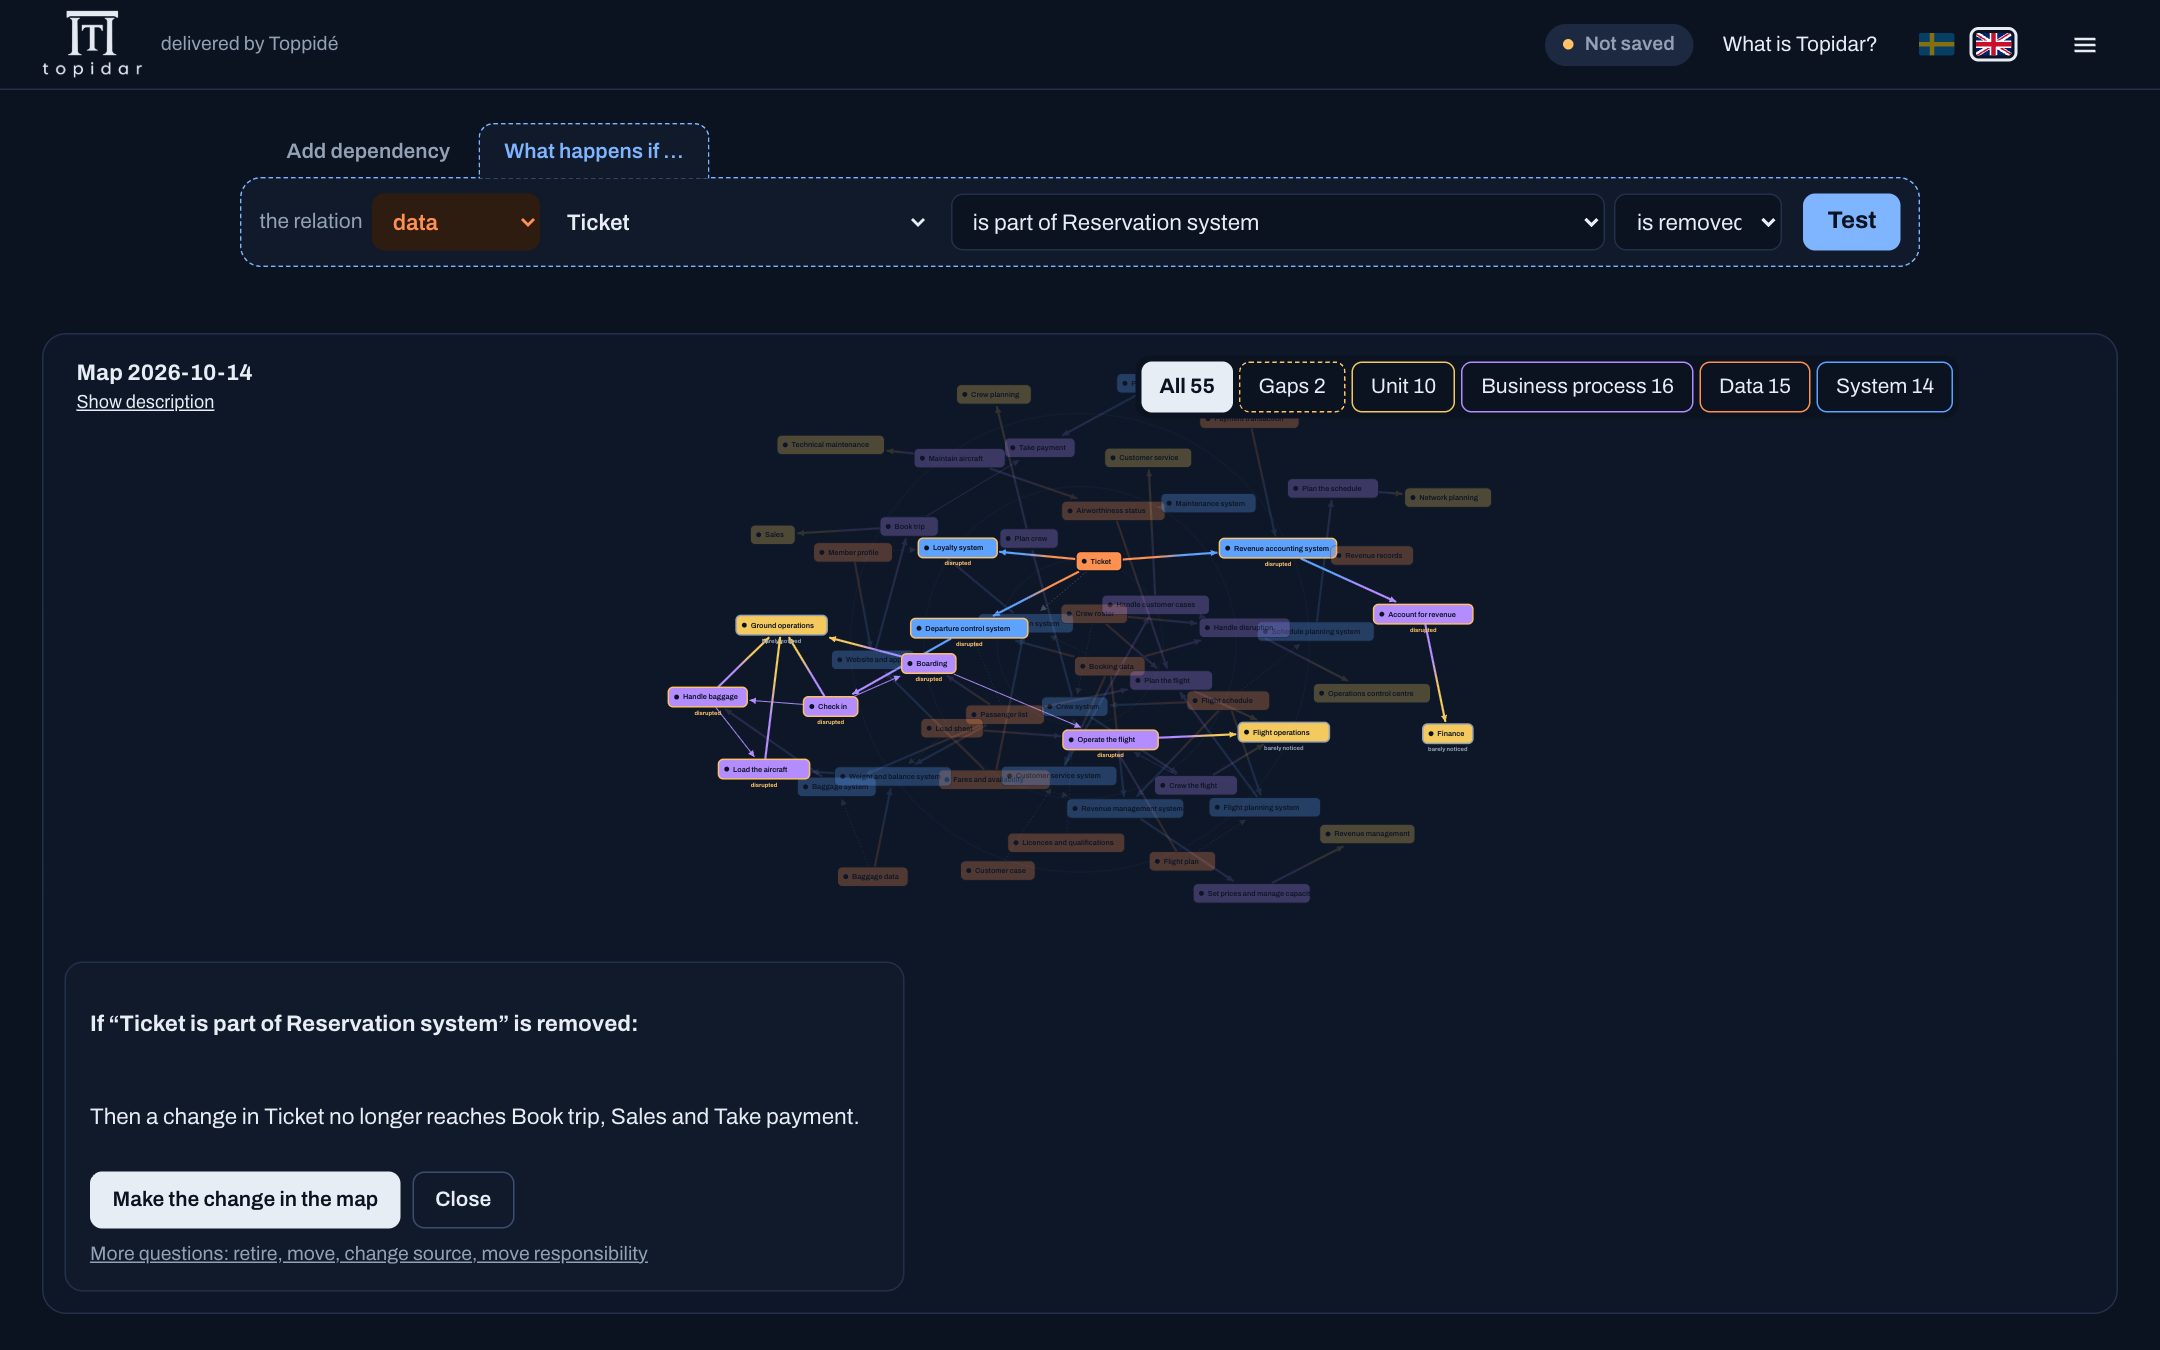Switch language to Swedish flag
Image resolution: width=2160 pixels, height=1350 pixels.
click(1936, 44)
